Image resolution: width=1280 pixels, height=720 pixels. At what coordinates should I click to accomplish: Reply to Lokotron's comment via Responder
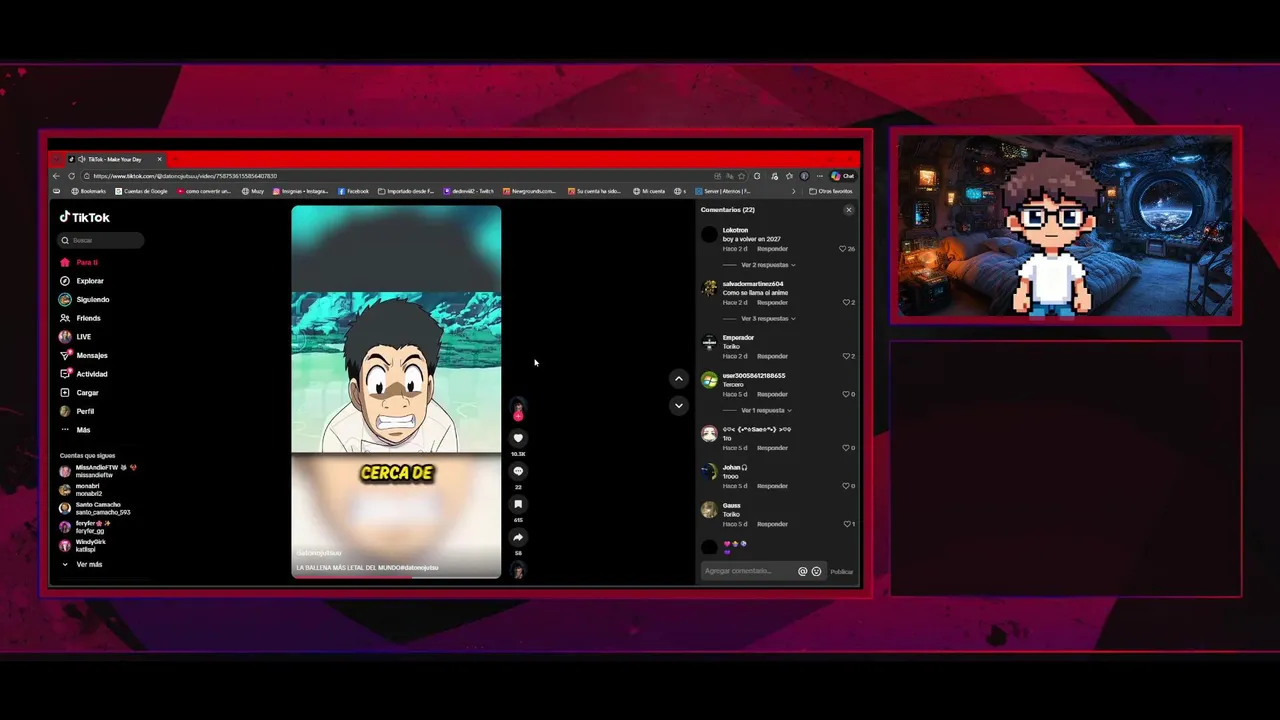coord(772,248)
